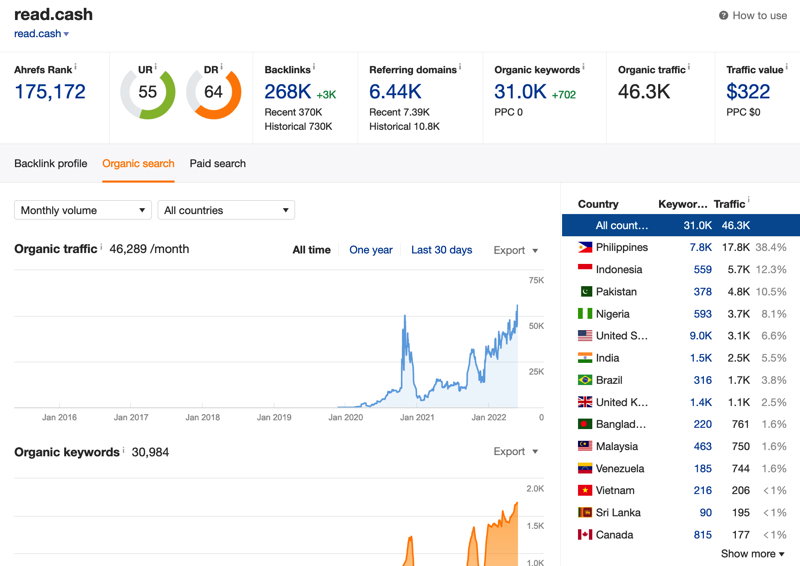Viewport: 800px width, 566px height.
Task: Open the All countries dropdown
Action: (226, 210)
